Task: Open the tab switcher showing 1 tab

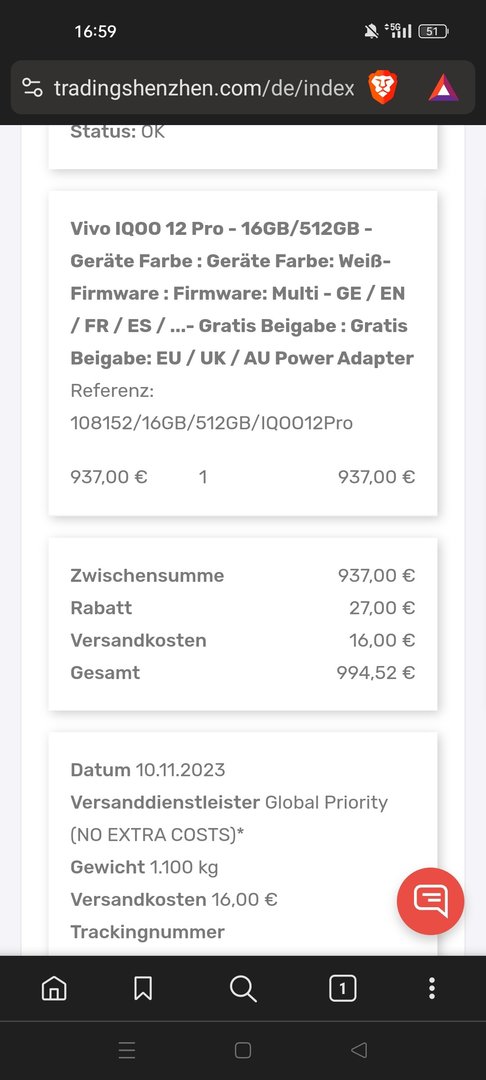Action: pos(343,988)
